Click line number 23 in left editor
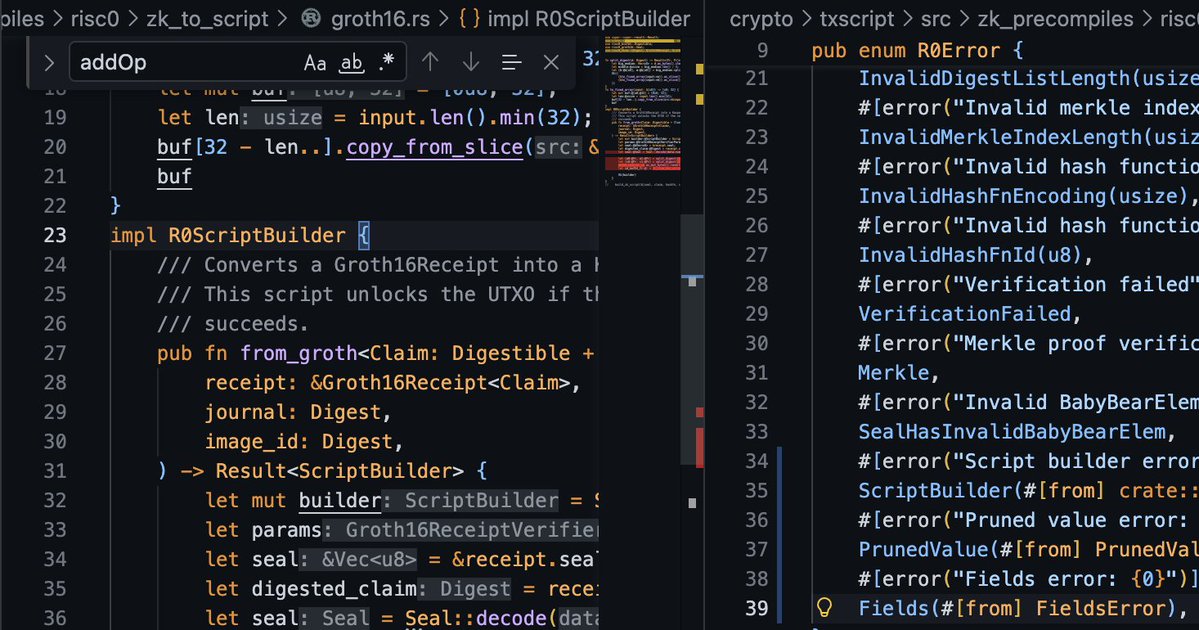This screenshot has width=1199, height=630. (x=55, y=235)
